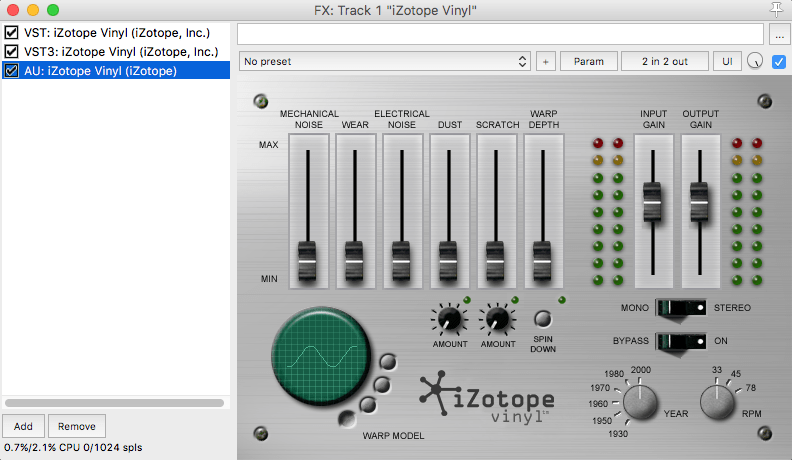Click the 45 RPM label
The height and width of the screenshot is (460, 792).
736,374
